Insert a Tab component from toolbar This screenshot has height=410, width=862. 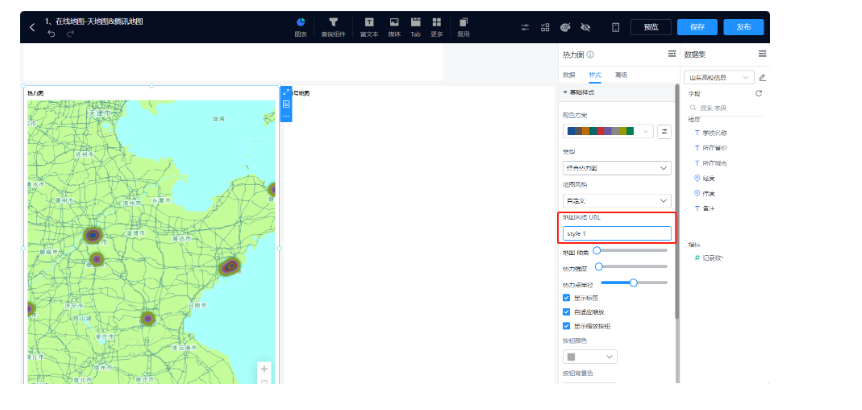(x=416, y=27)
